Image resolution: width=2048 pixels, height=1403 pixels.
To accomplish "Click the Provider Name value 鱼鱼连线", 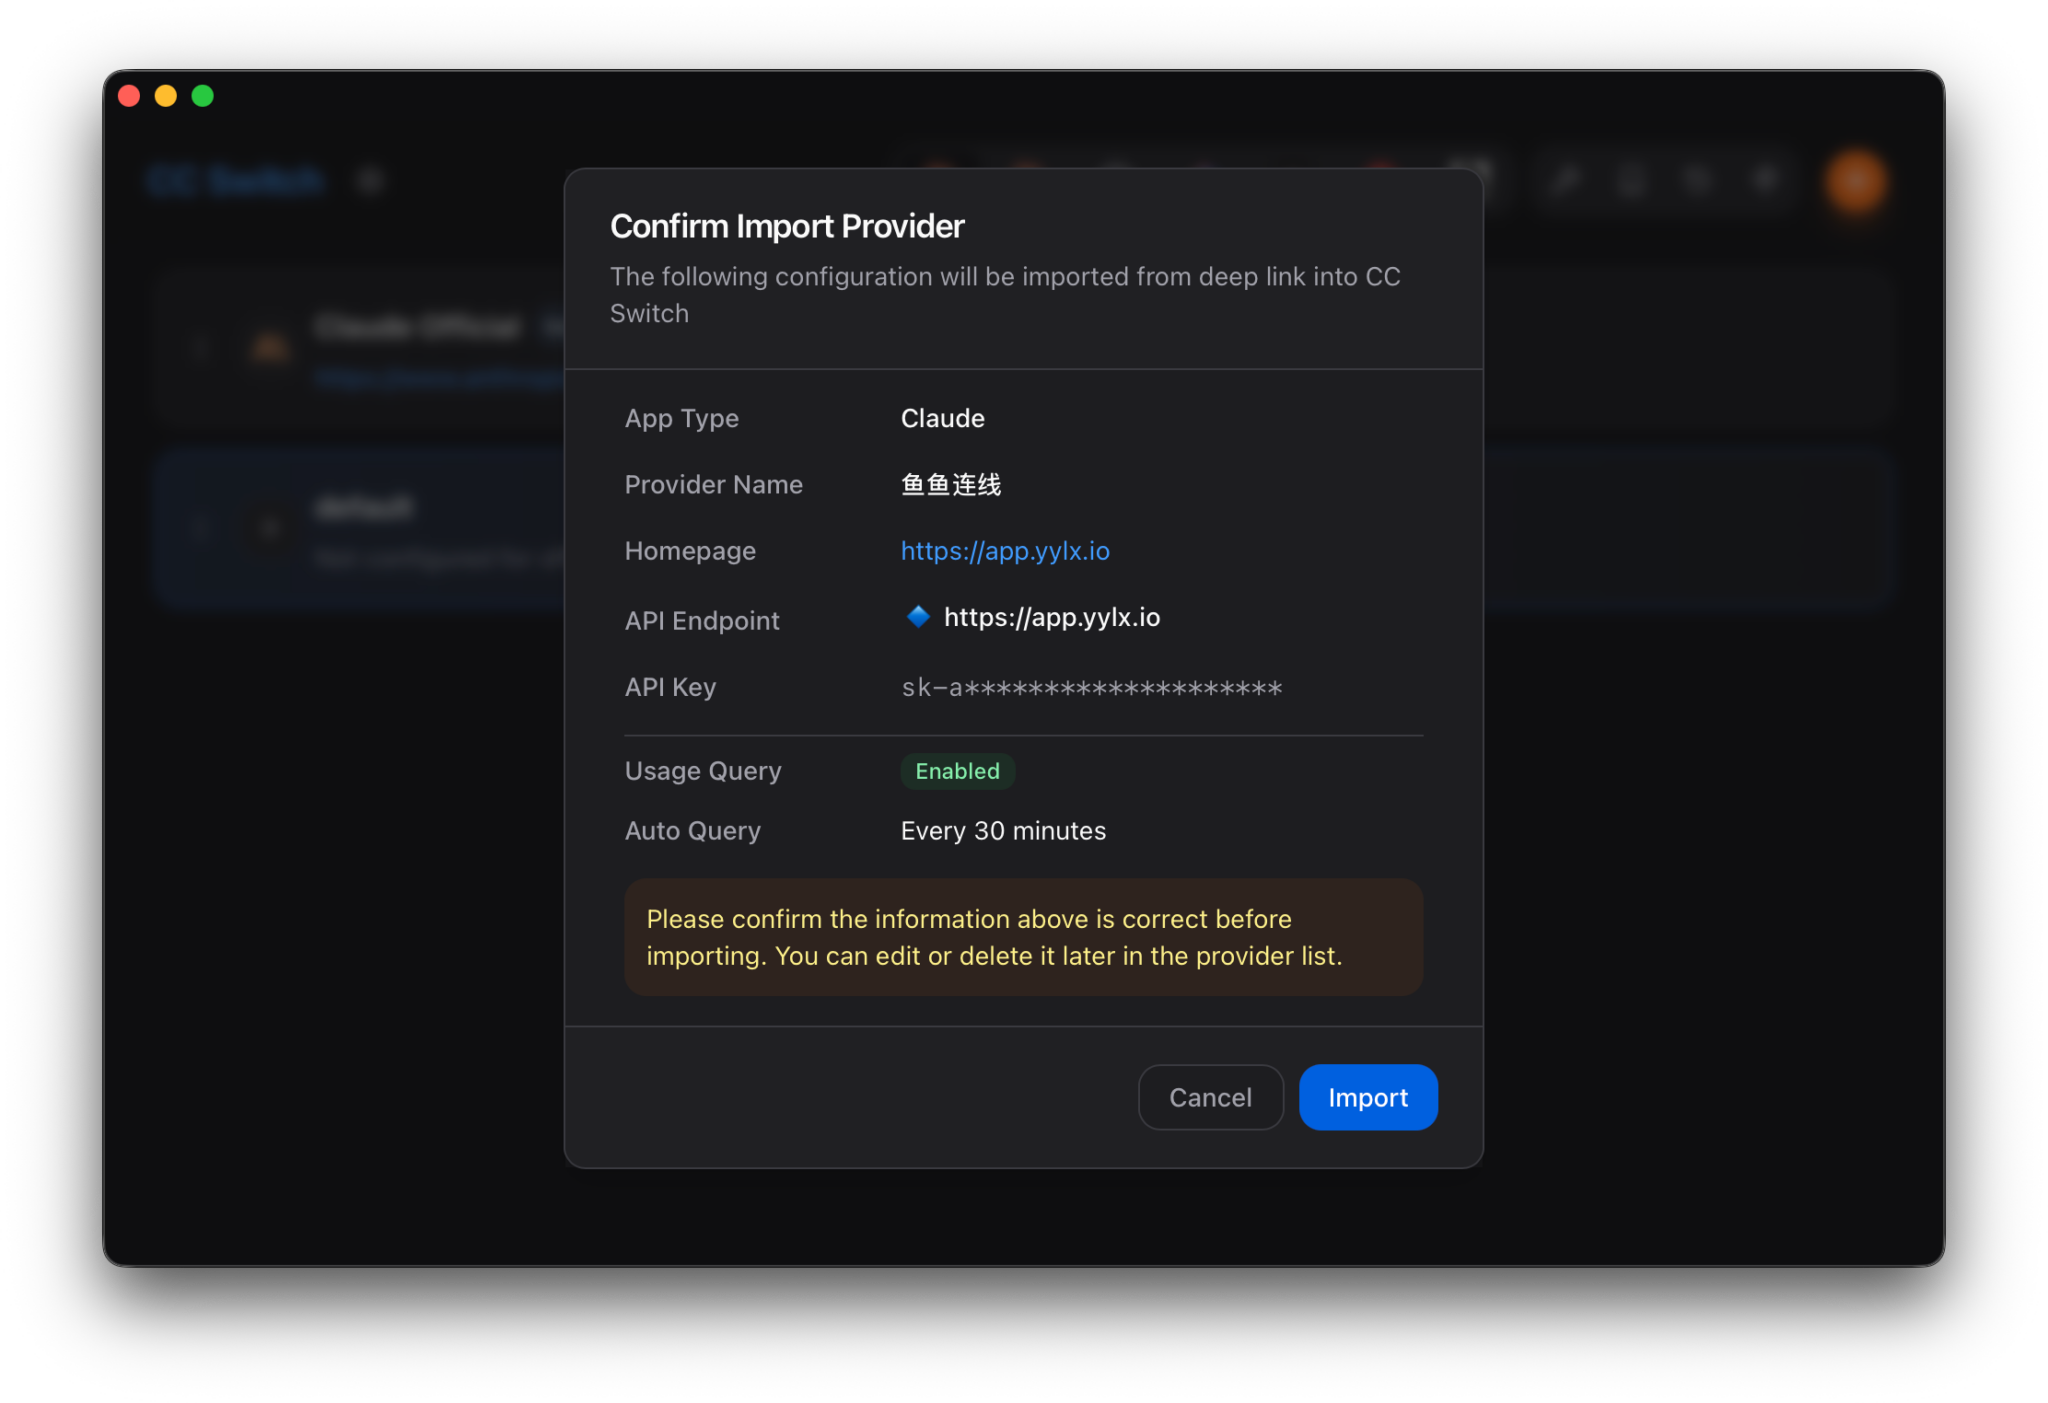I will tap(951, 485).
